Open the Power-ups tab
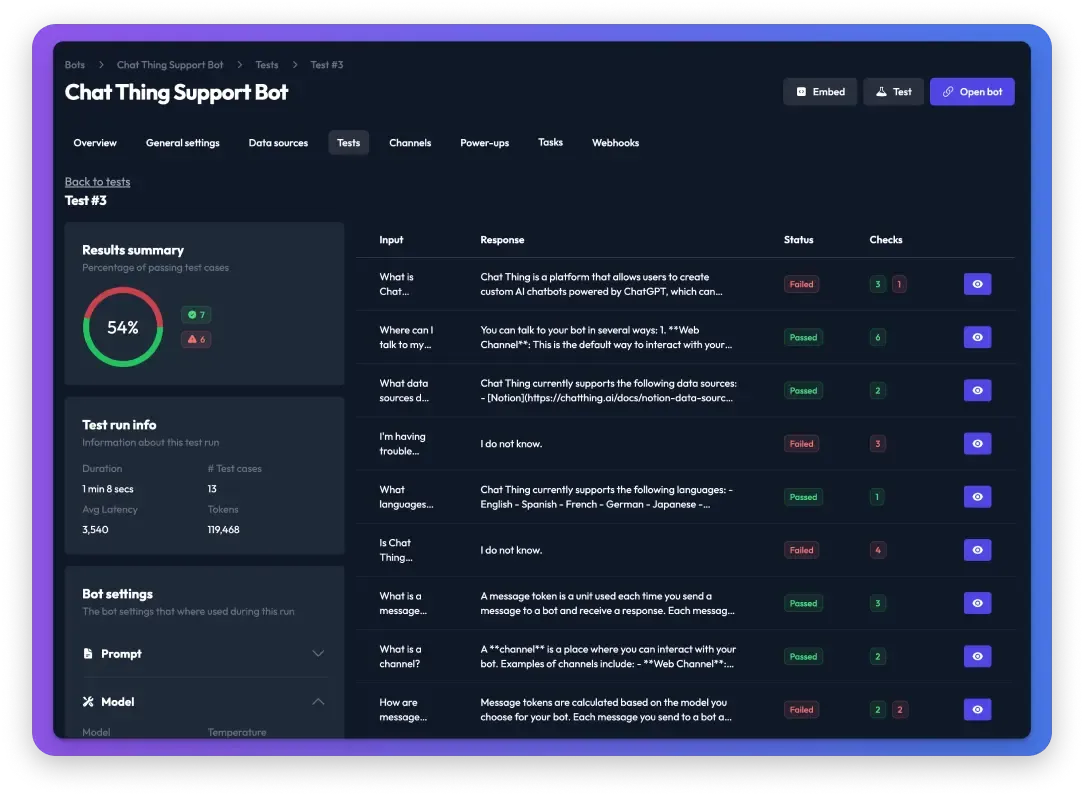Viewport: 1084px width, 796px height. (x=485, y=143)
